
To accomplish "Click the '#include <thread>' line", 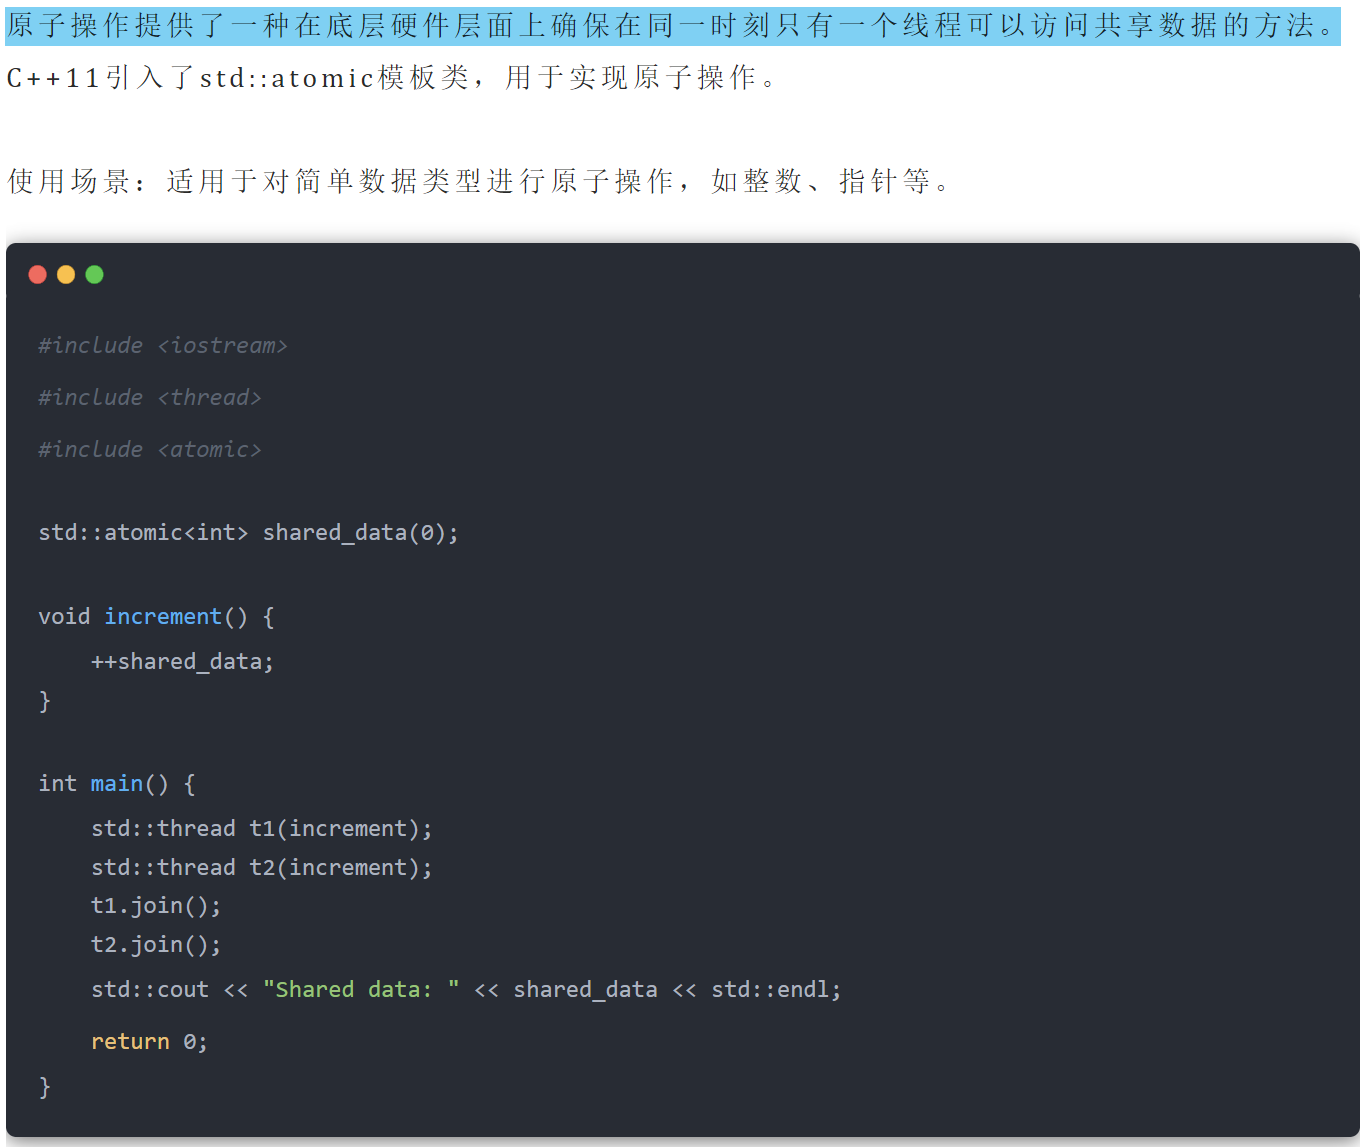I will coord(150,397).
